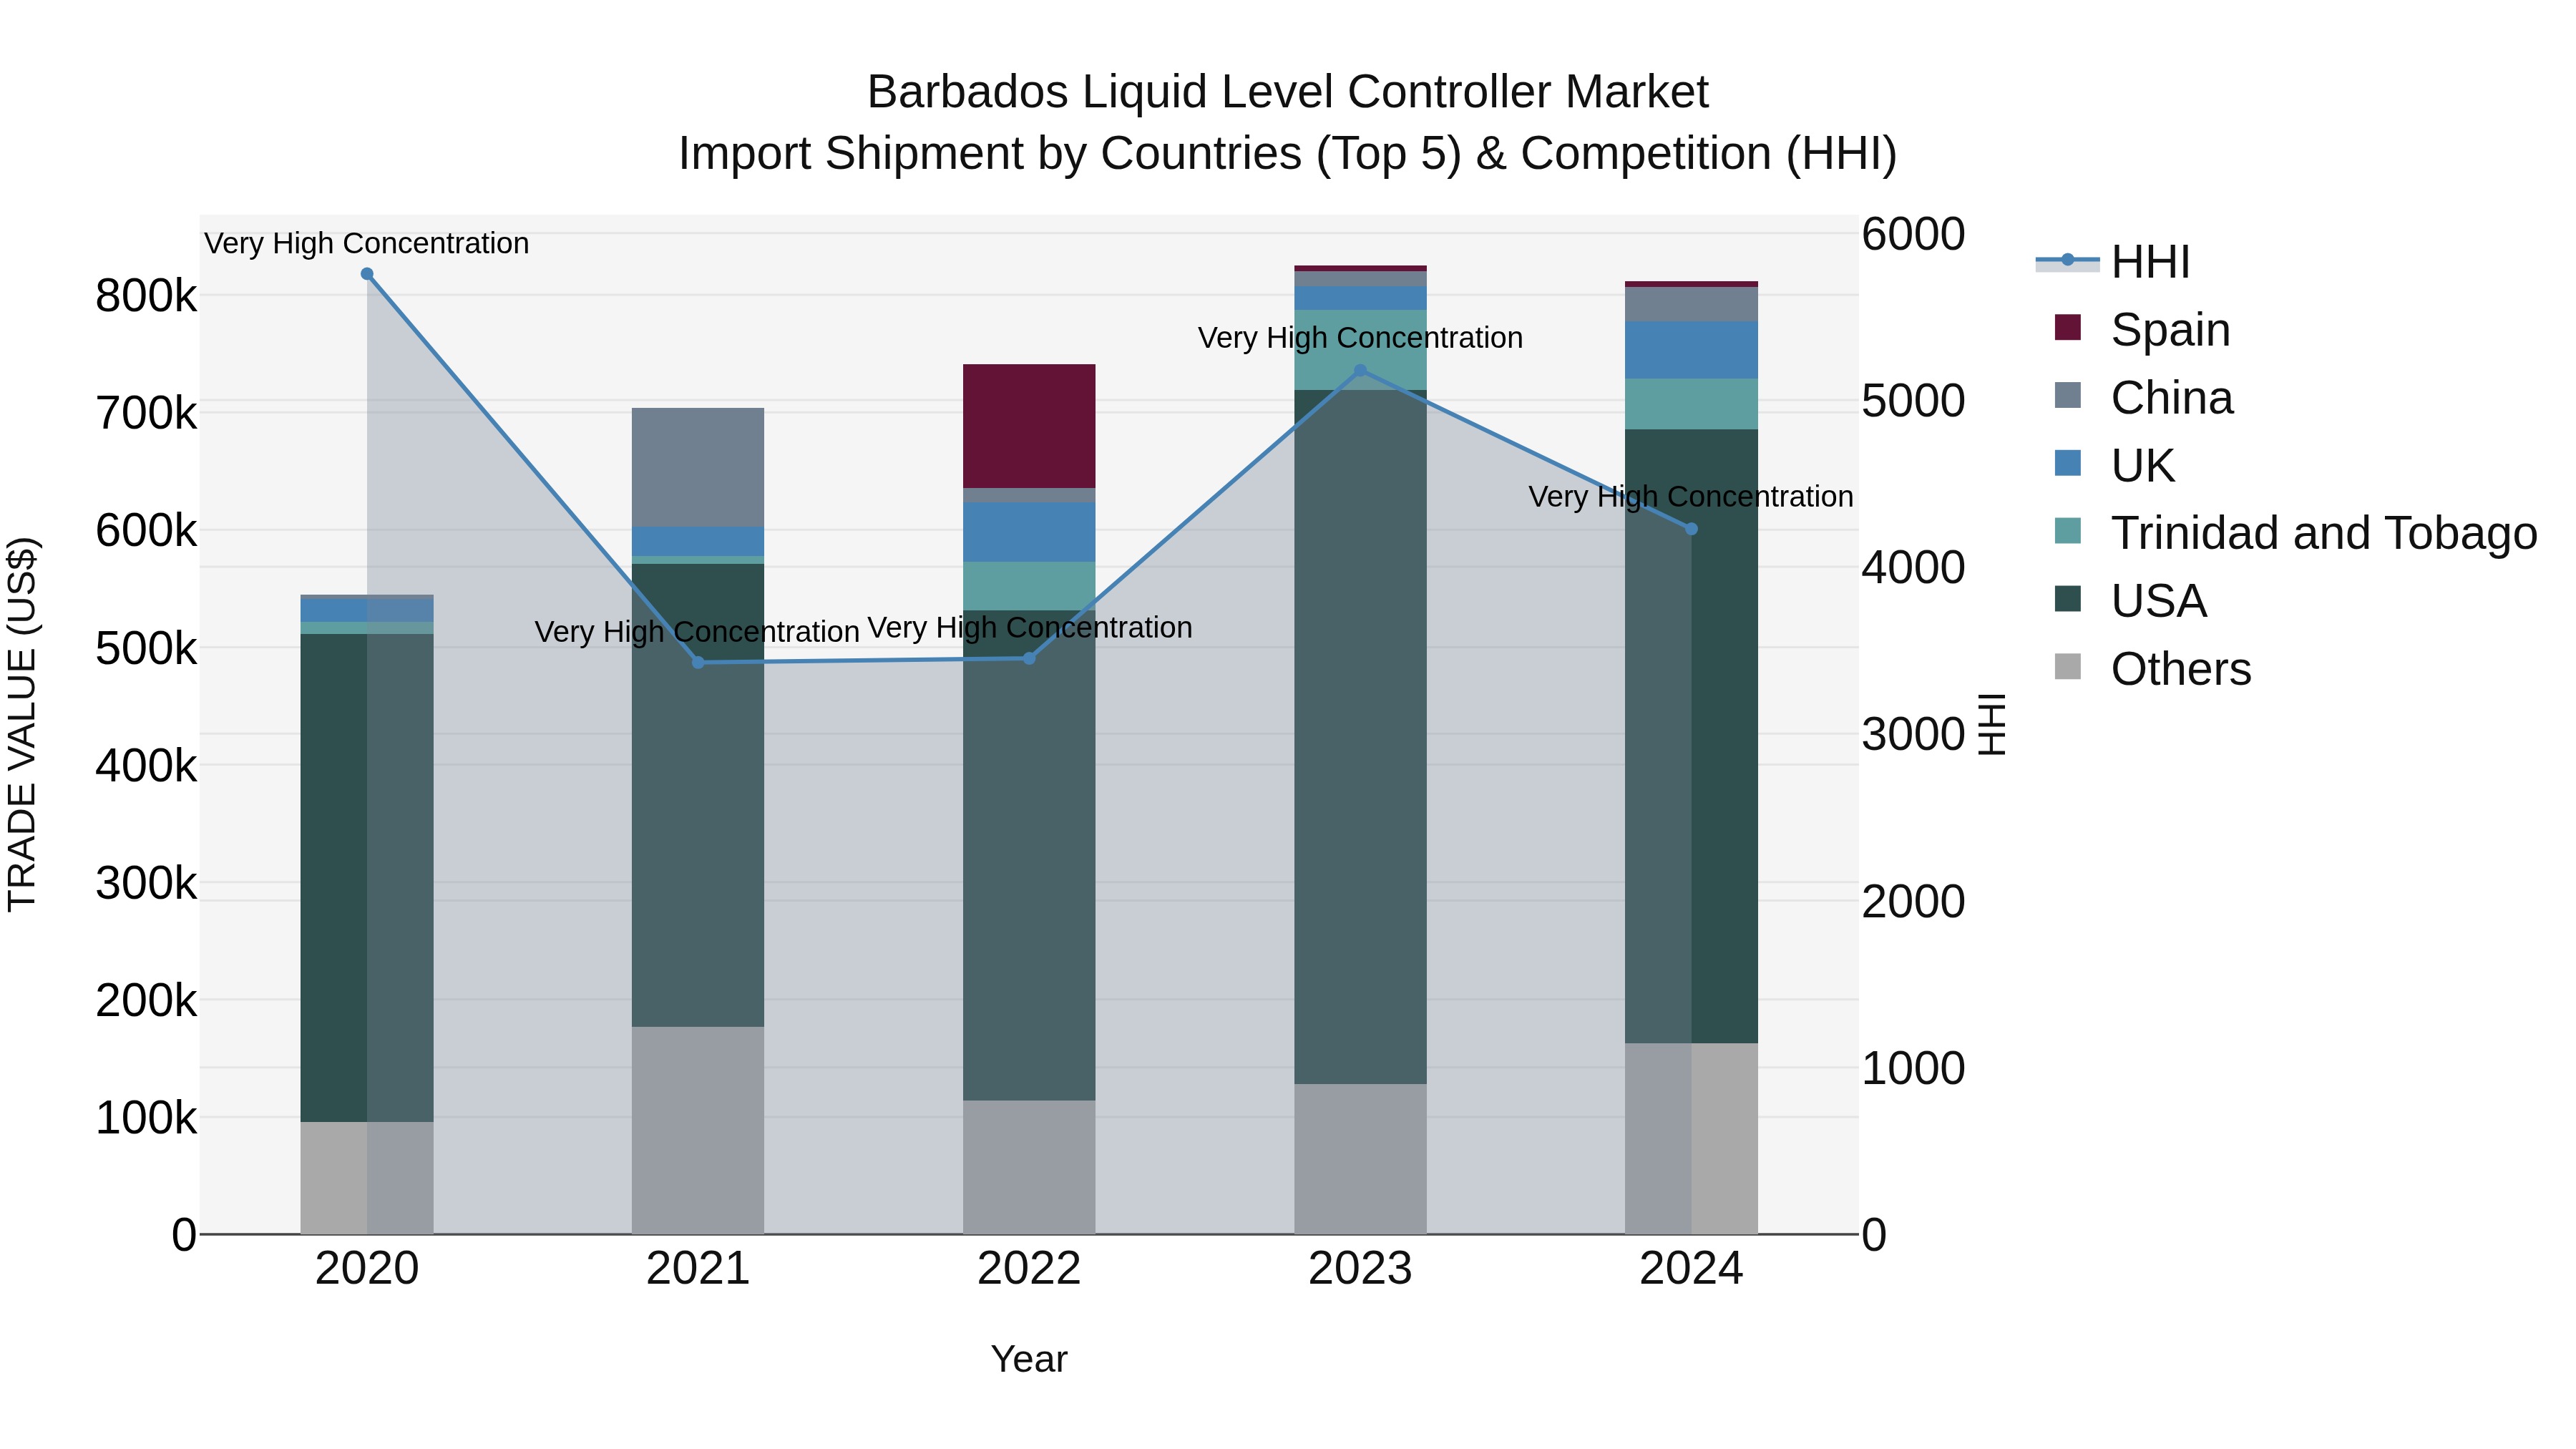Click the 2021 HHI data point
The width and height of the screenshot is (2576, 1449).
tap(698, 663)
